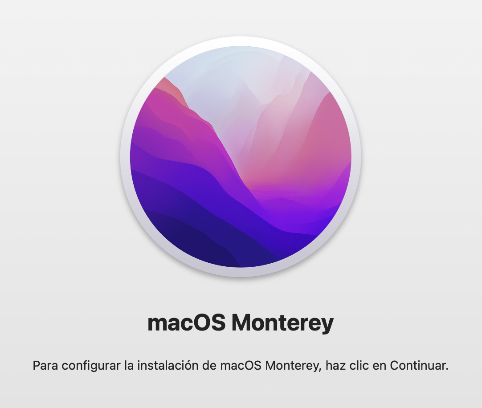This screenshot has height=408, width=482.
Task: Click the macOS Monterey installer icon
Action: click(x=240, y=157)
